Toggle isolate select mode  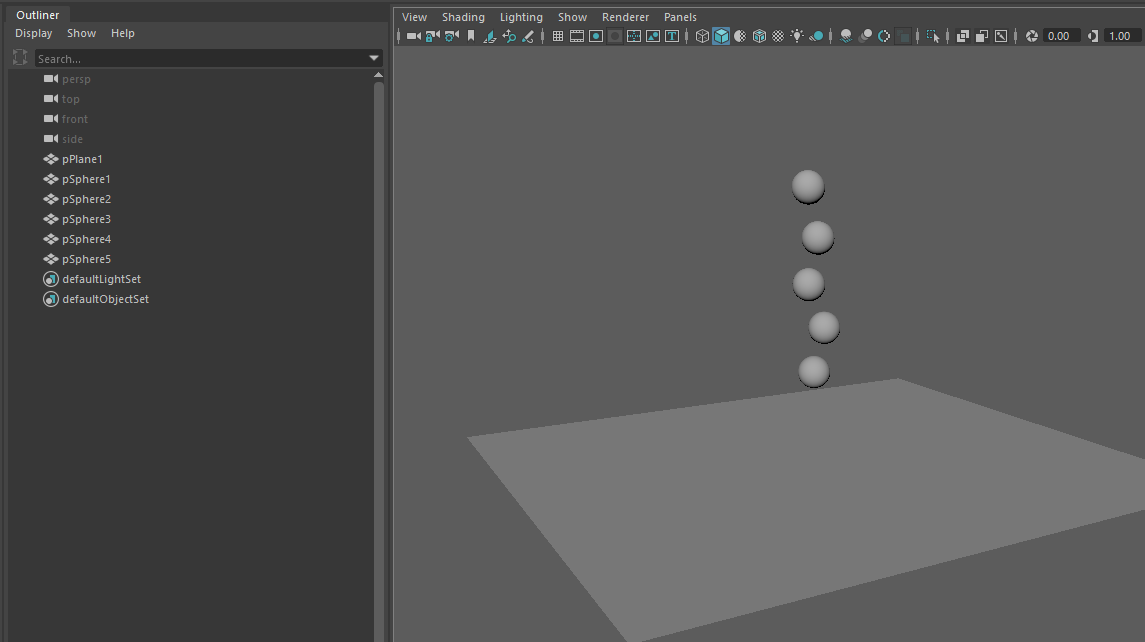pos(933,36)
